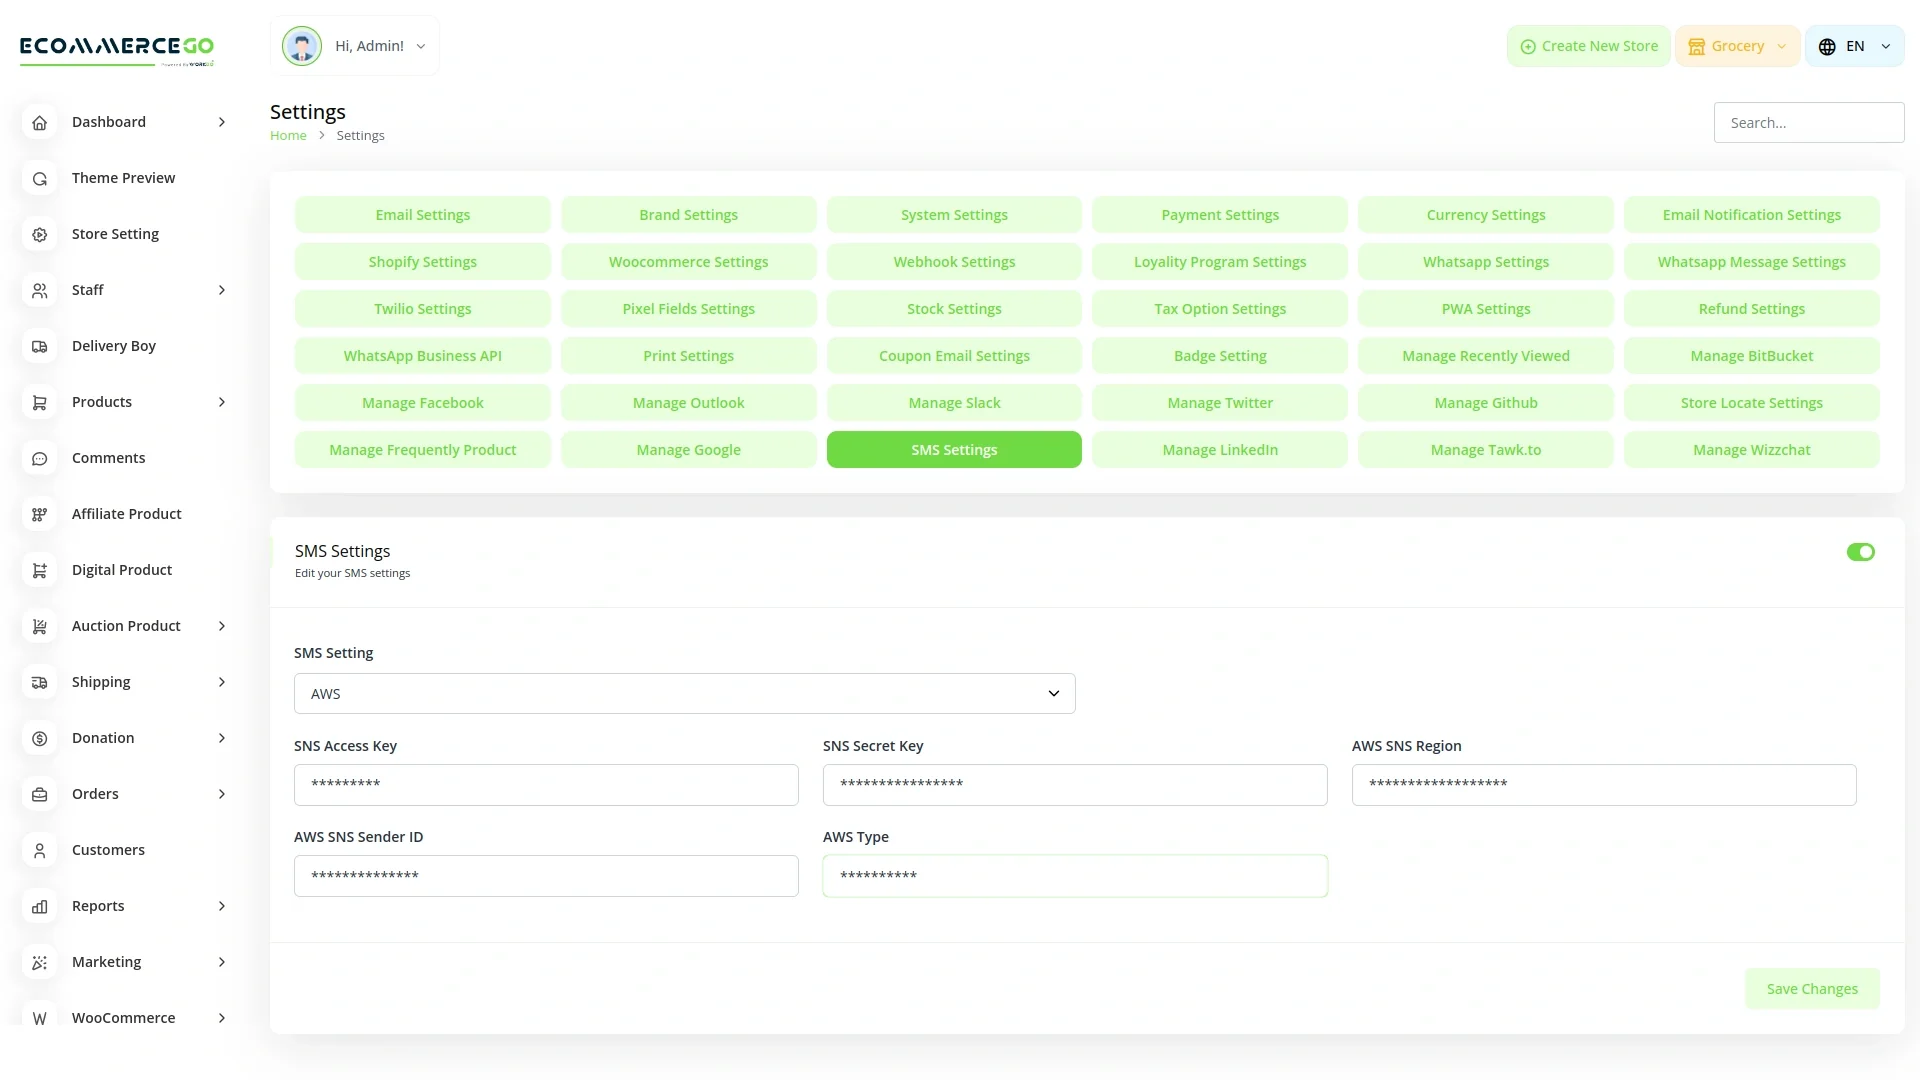1920x1080 pixels.
Task: Follow the Home breadcrumb link
Action: point(288,135)
